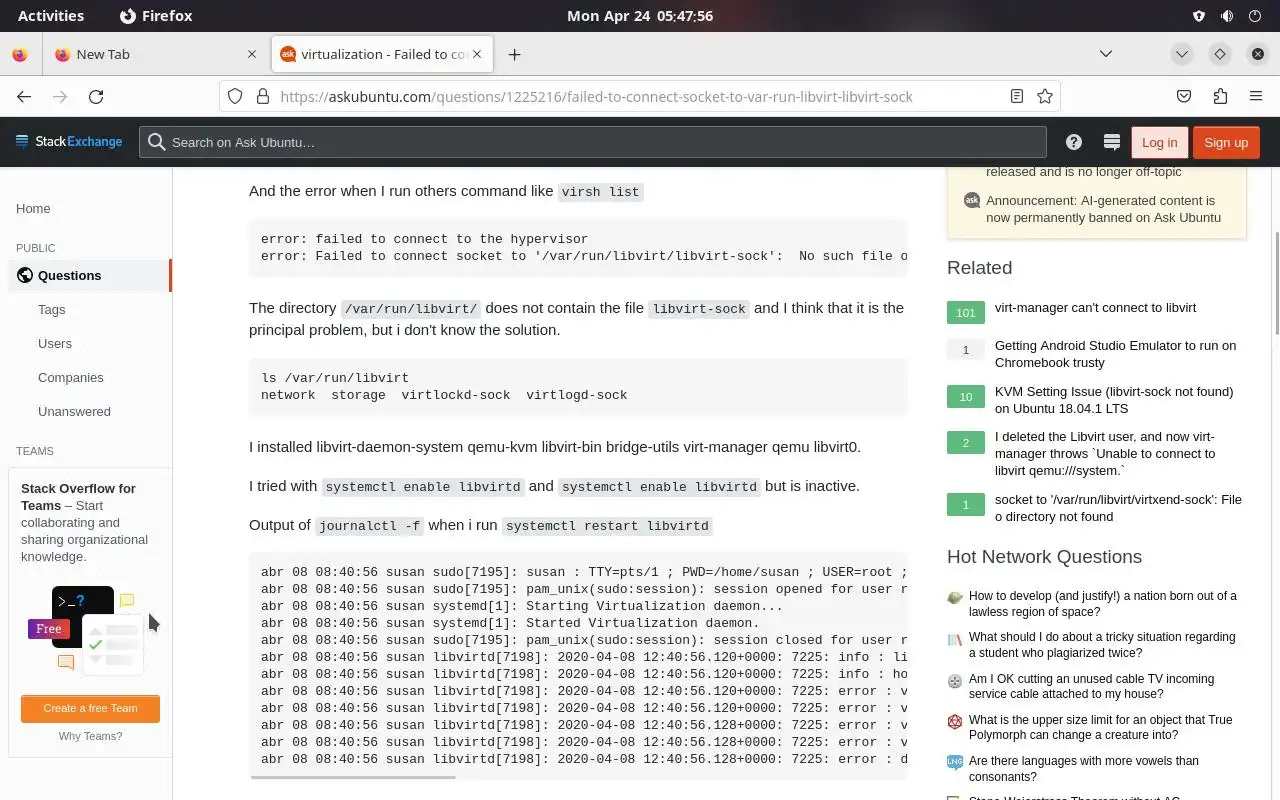Open KVM Setting Issue related question
The width and height of the screenshot is (1280, 800).
1114,400
